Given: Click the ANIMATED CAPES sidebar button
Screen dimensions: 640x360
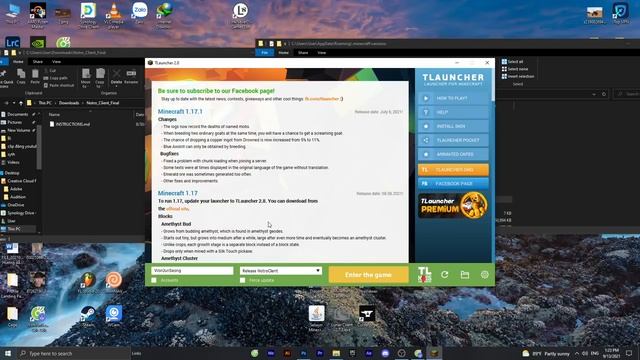Looking at the screenshot, I should coord(453,154).
